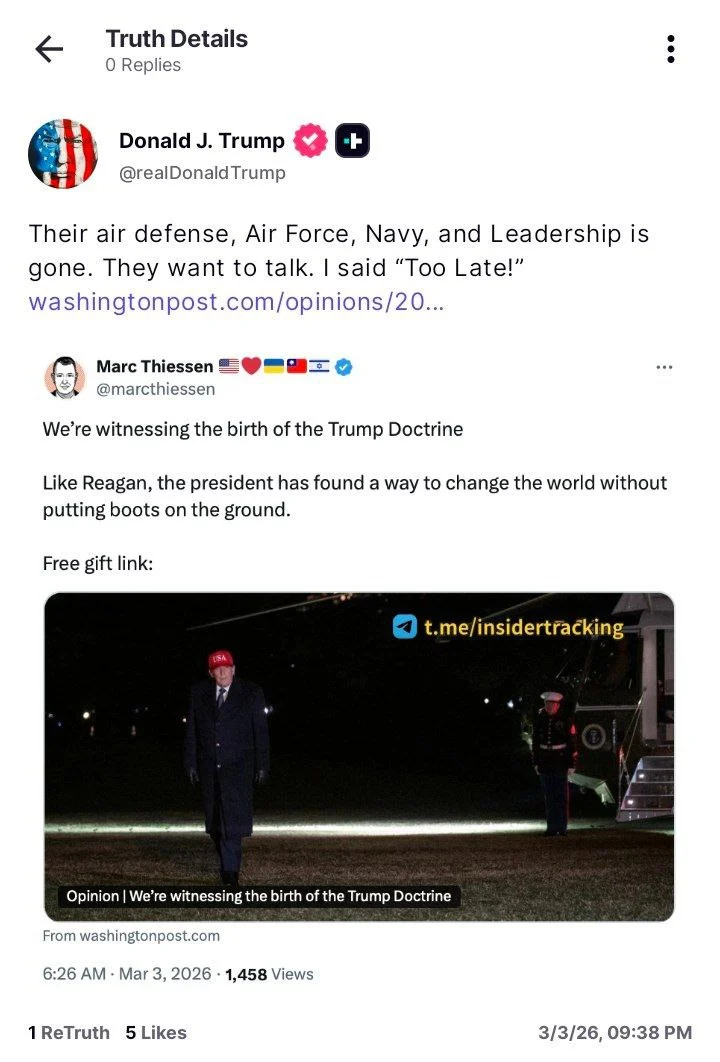Click the Opinion headline caption overlay
The image size is (720, 1062).
pyautogui.click(x=258, y=896)
